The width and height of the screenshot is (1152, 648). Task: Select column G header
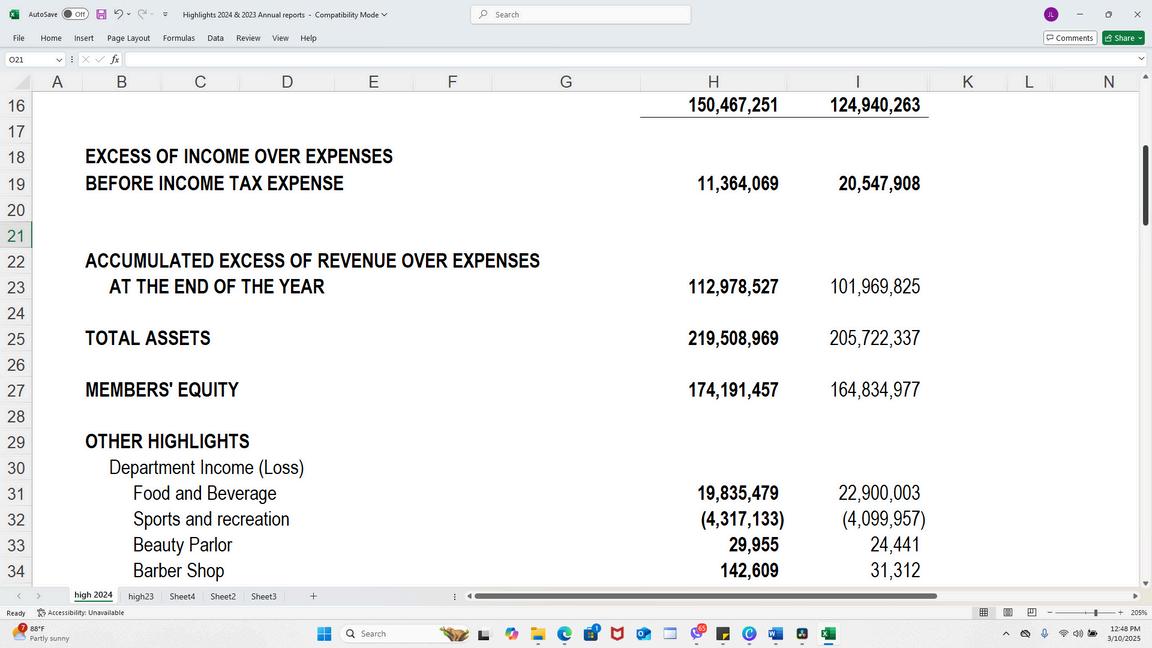pos(566,82)
